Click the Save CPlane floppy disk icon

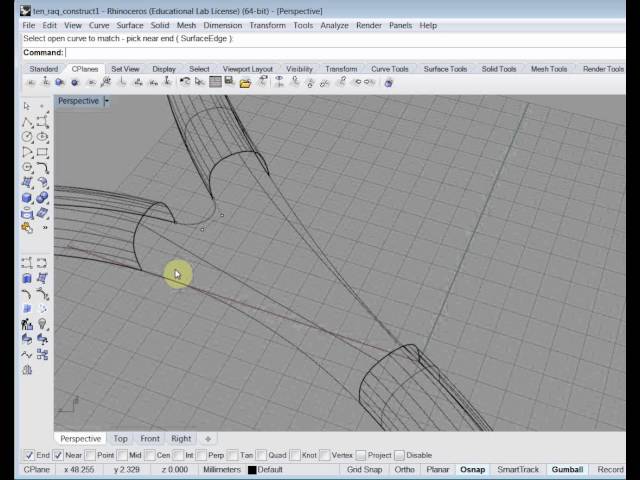pyautogui.click(x=229, y=82)
